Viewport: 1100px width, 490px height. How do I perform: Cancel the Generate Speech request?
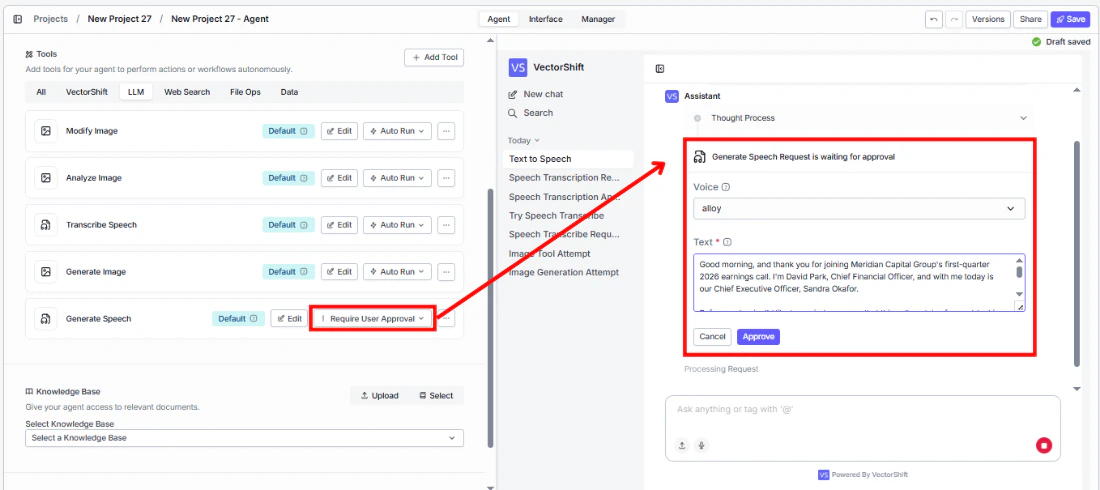click(x=712, y=337)
